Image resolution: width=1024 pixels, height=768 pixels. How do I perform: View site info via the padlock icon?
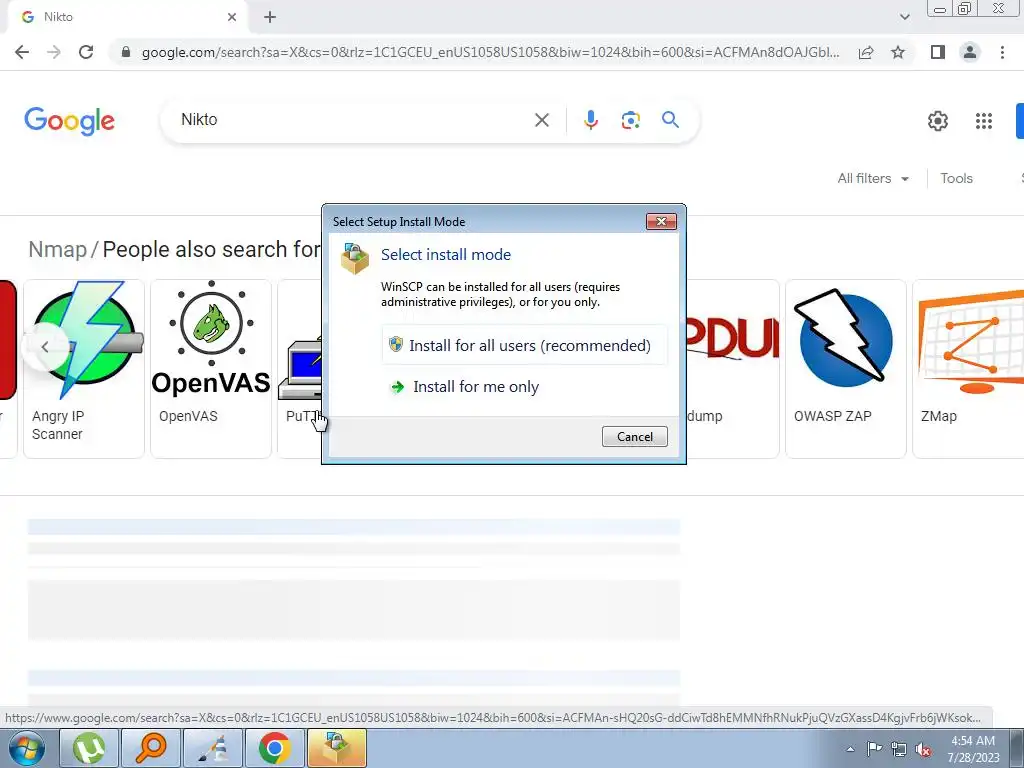126,52
